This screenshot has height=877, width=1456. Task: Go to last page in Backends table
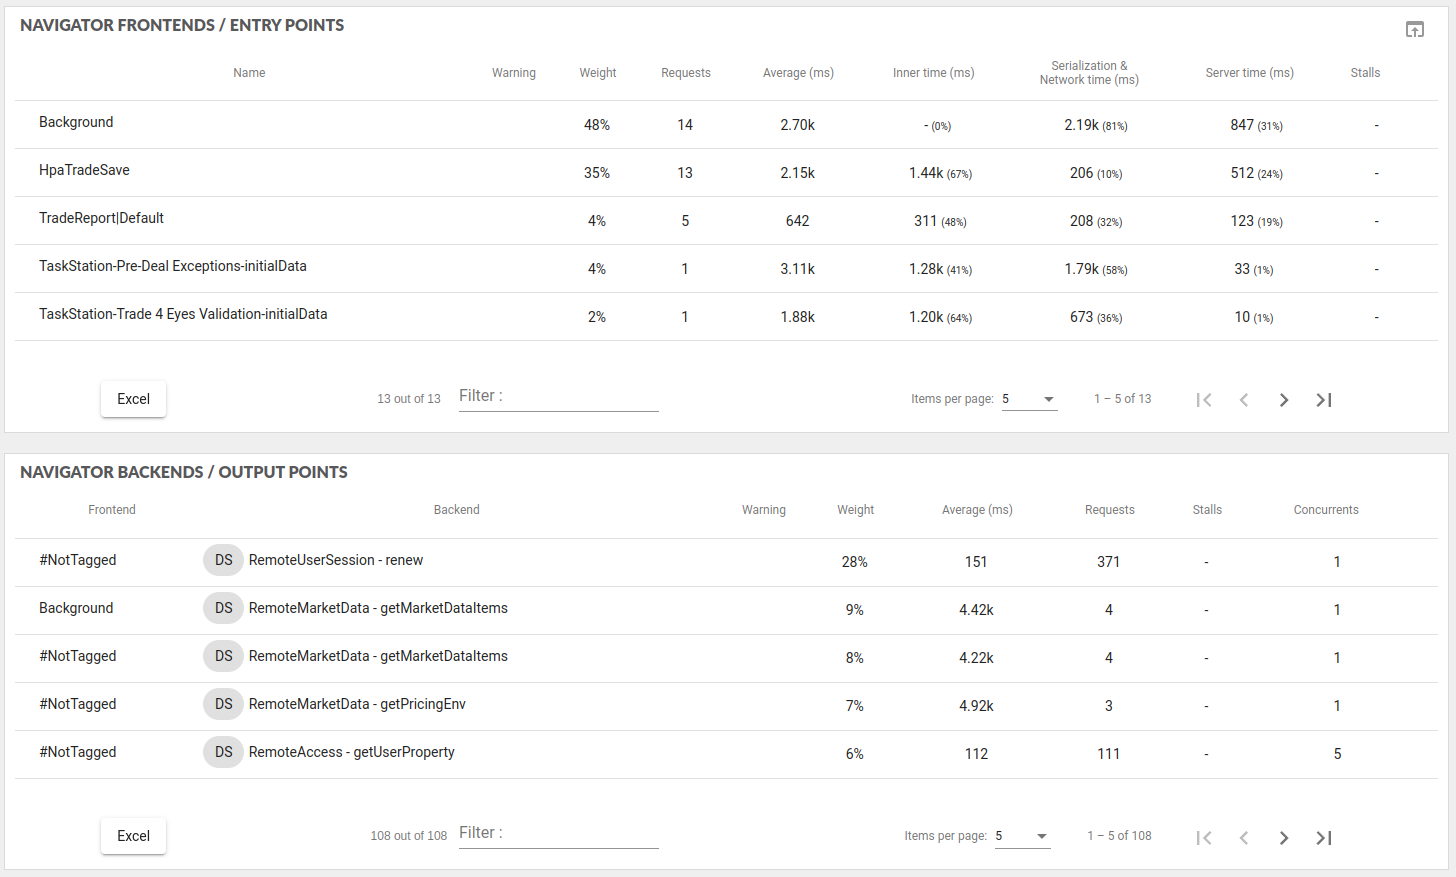click(x=1324, y=837)
